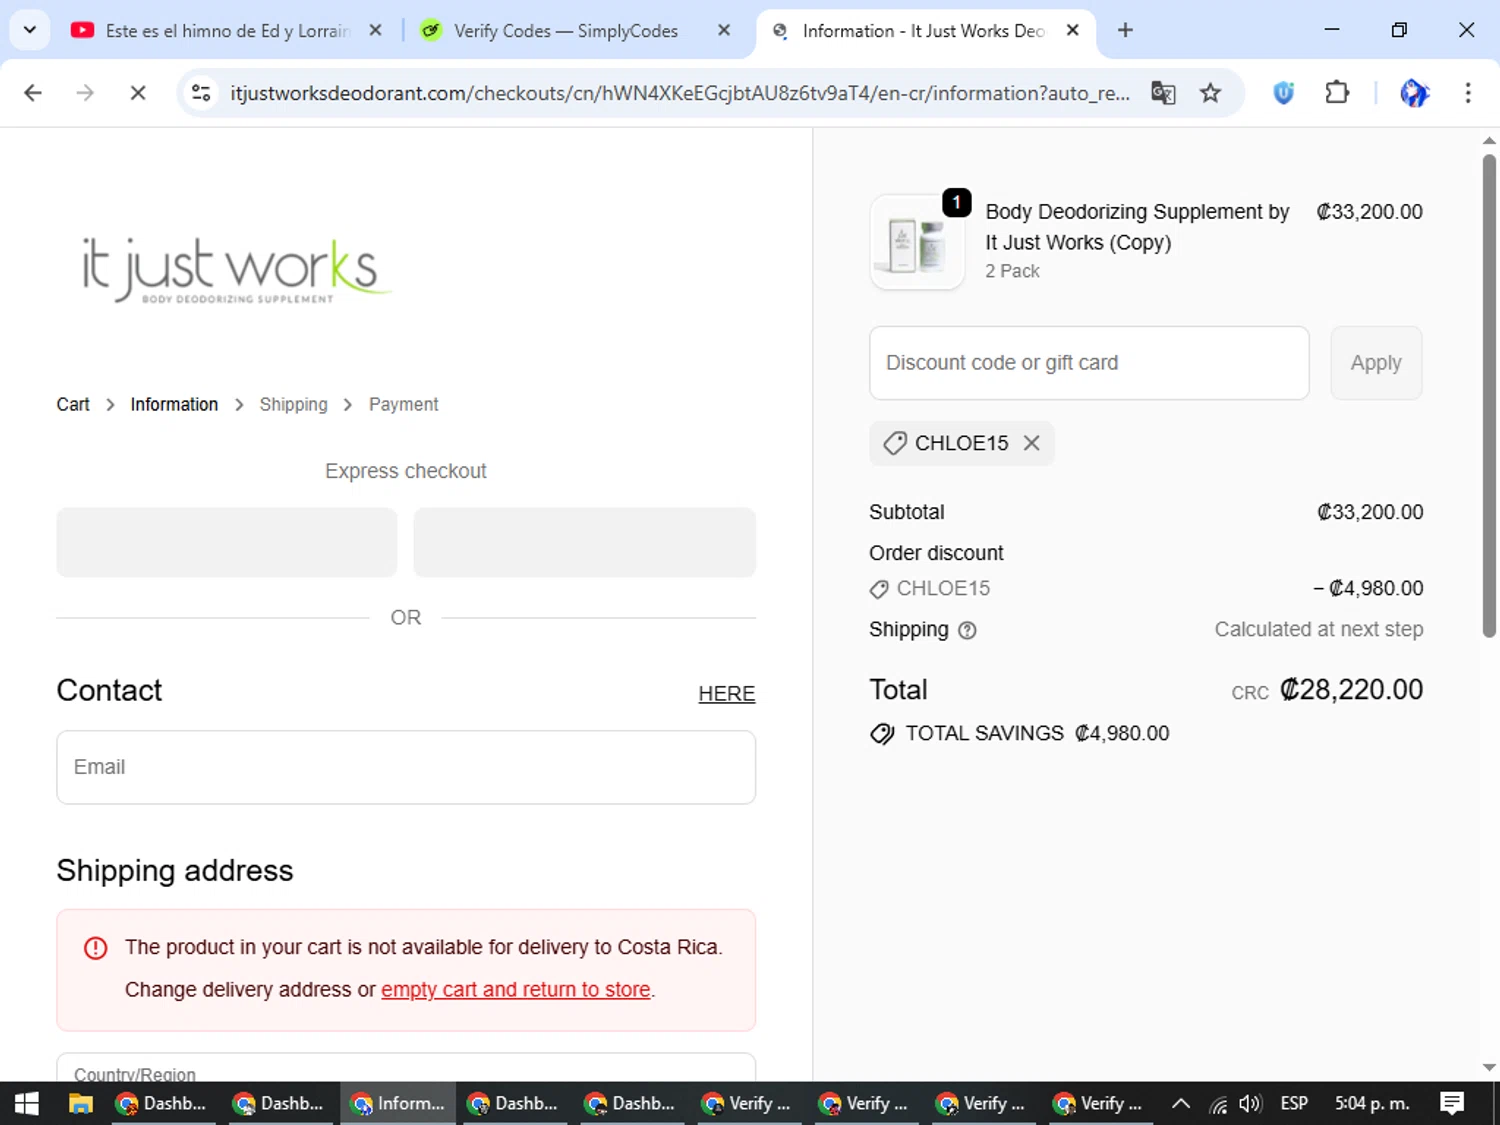Focus Discount code or gift card field

[x=1089, y=363]
